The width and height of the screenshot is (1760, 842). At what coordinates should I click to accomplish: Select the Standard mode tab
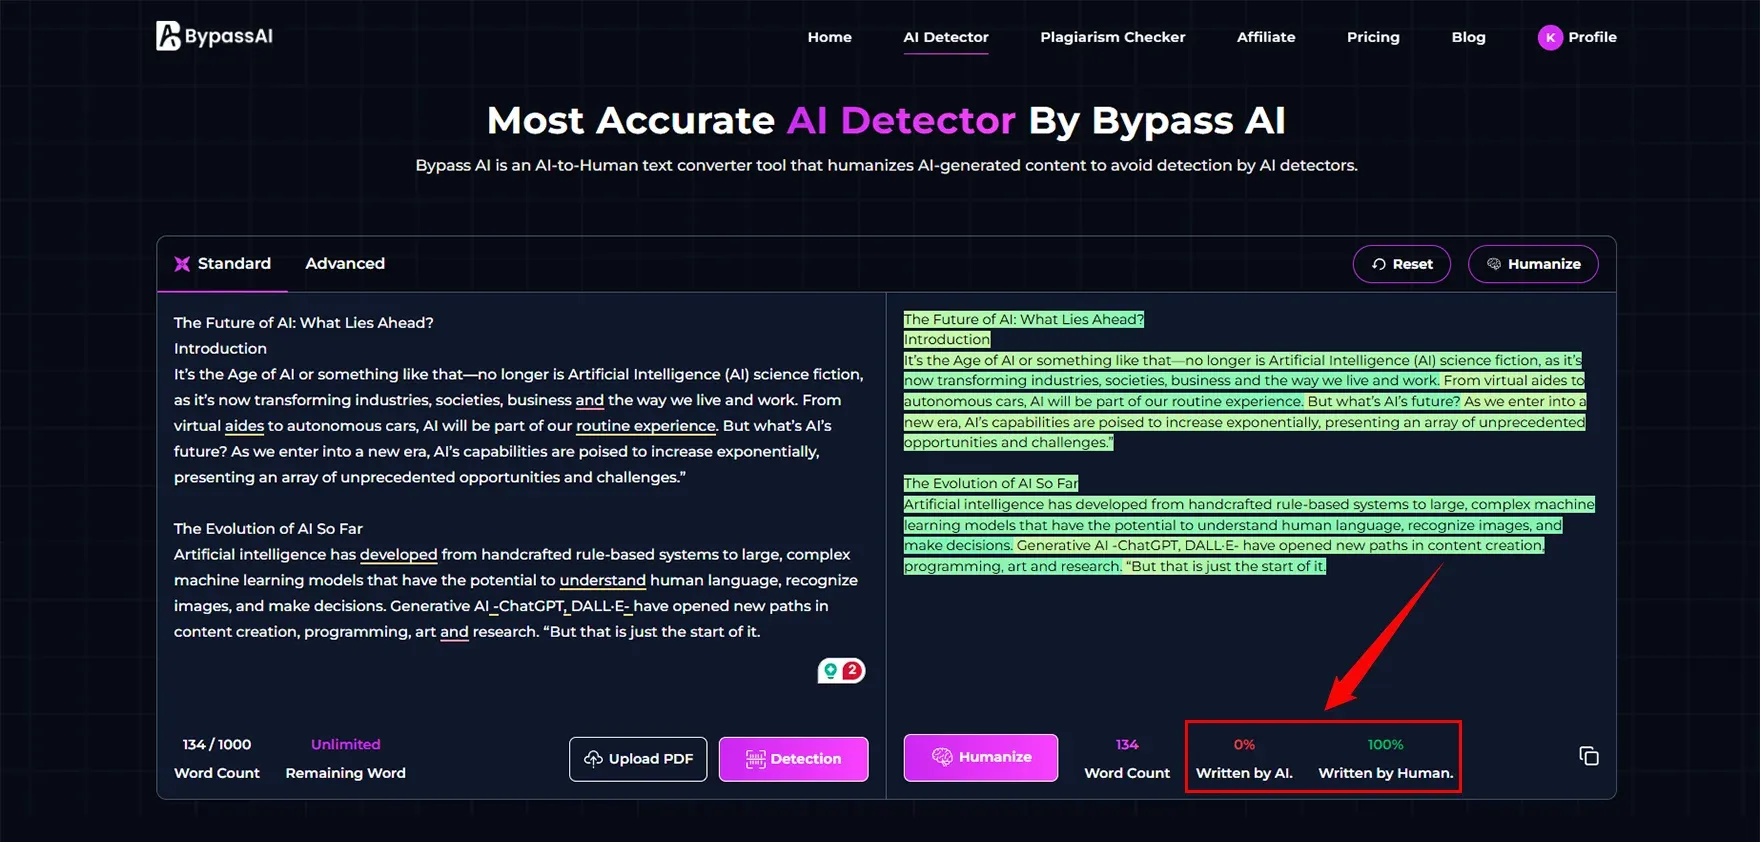coord(223,264)
